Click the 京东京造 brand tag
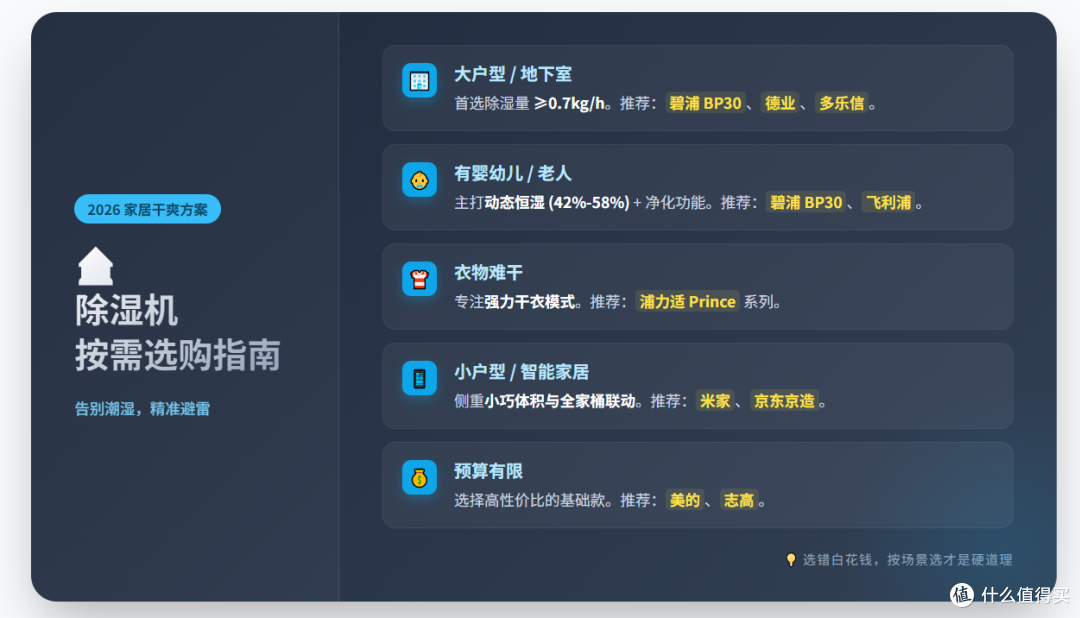 pyautogui.click(x=784, y=401)
